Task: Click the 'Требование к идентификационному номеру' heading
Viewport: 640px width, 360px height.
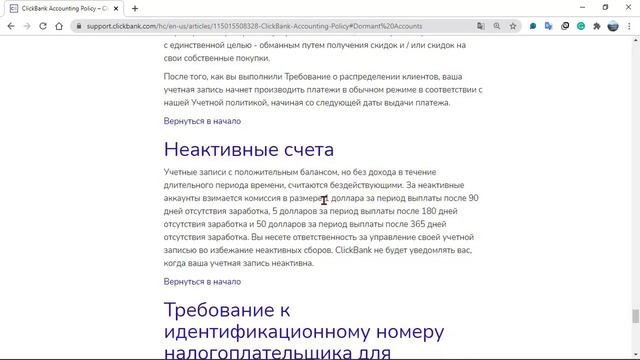Action: (304, 331)
